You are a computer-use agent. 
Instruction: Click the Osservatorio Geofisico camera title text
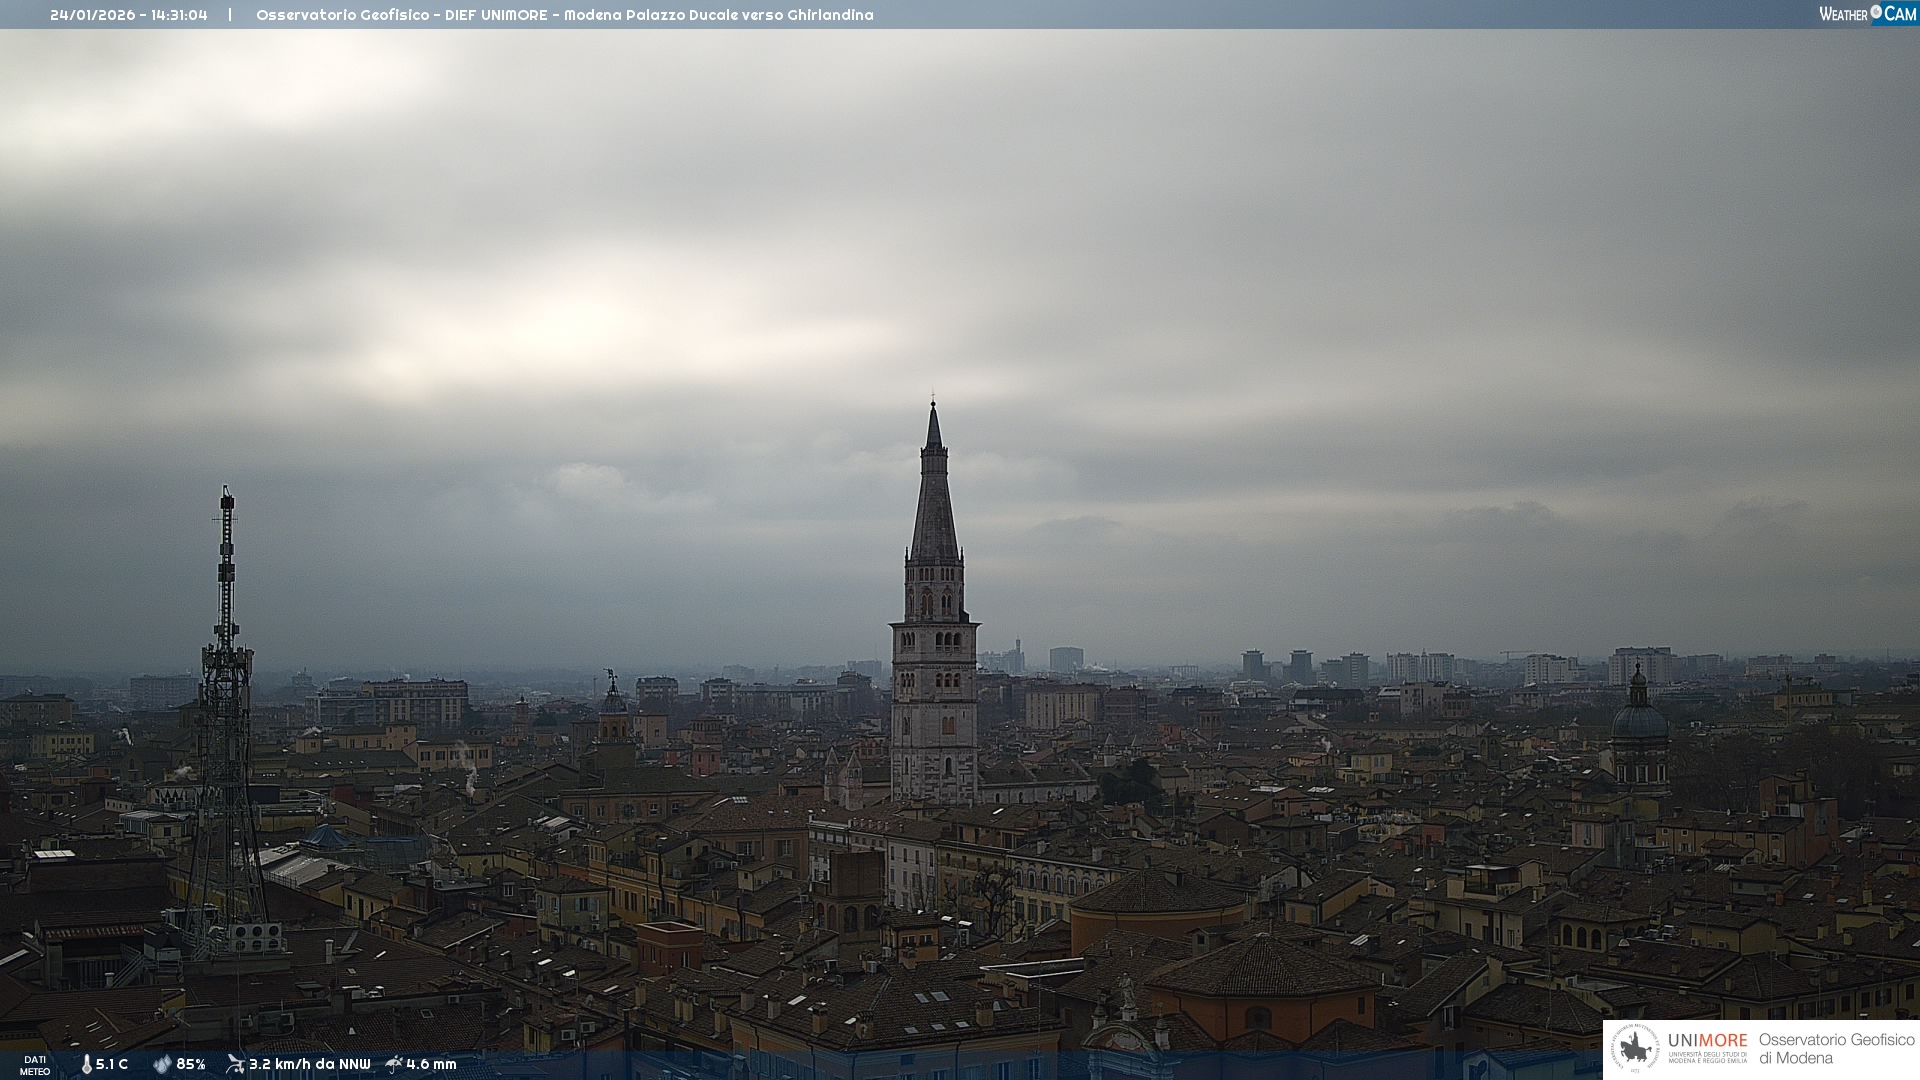tap(564, 15)
